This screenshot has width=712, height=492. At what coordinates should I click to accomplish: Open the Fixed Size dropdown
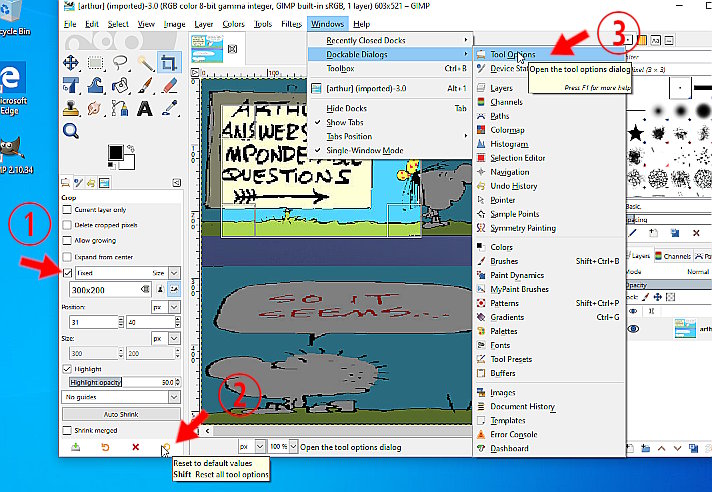(174, 273)
